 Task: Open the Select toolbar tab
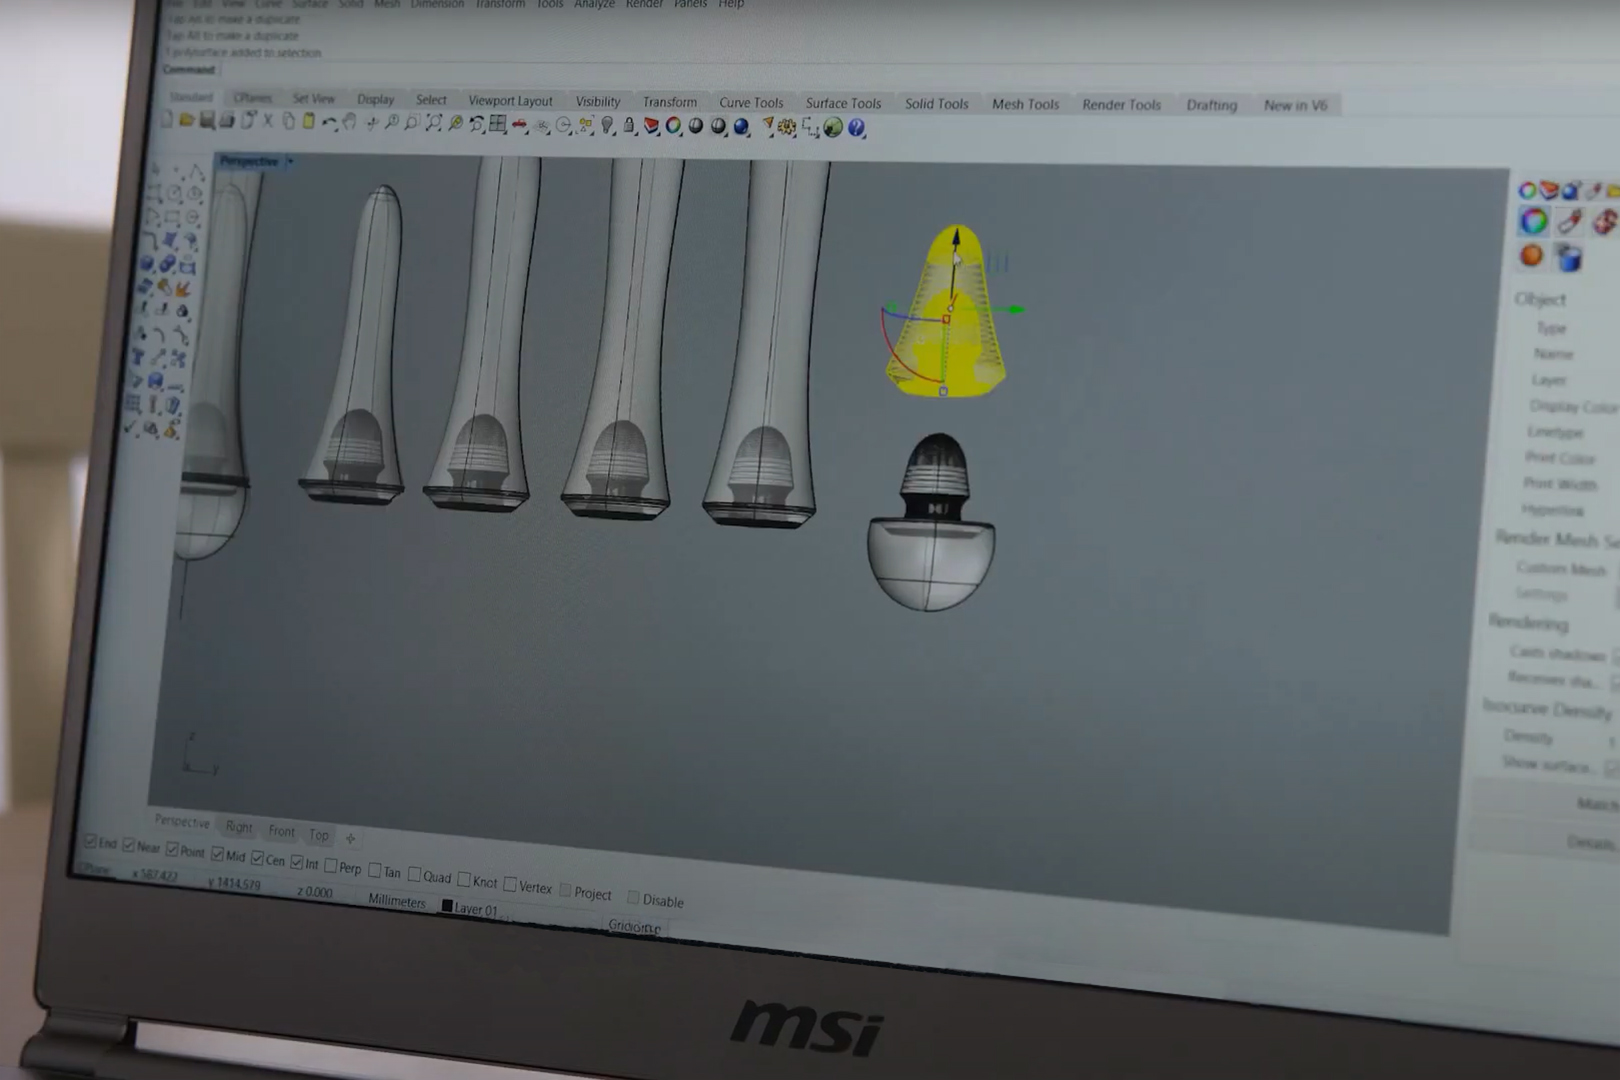point(431,99)
